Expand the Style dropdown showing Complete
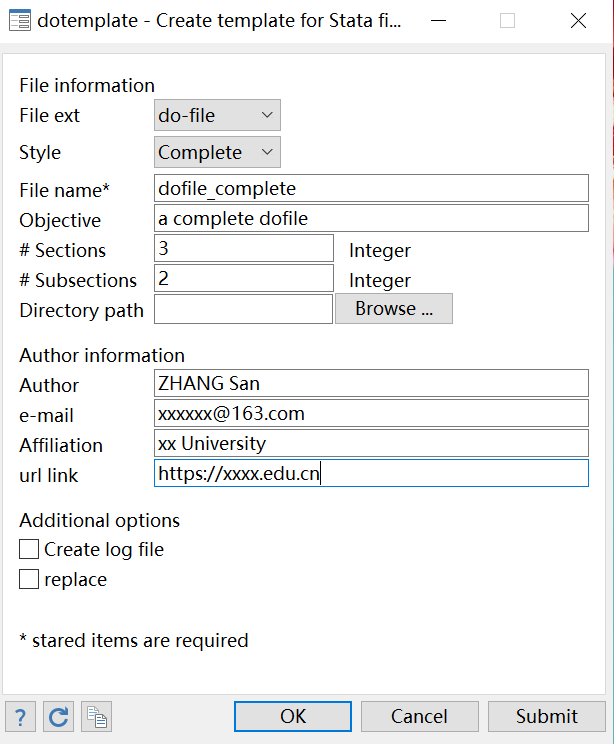This screenshot has height=744, width=614. coord(218,152)
